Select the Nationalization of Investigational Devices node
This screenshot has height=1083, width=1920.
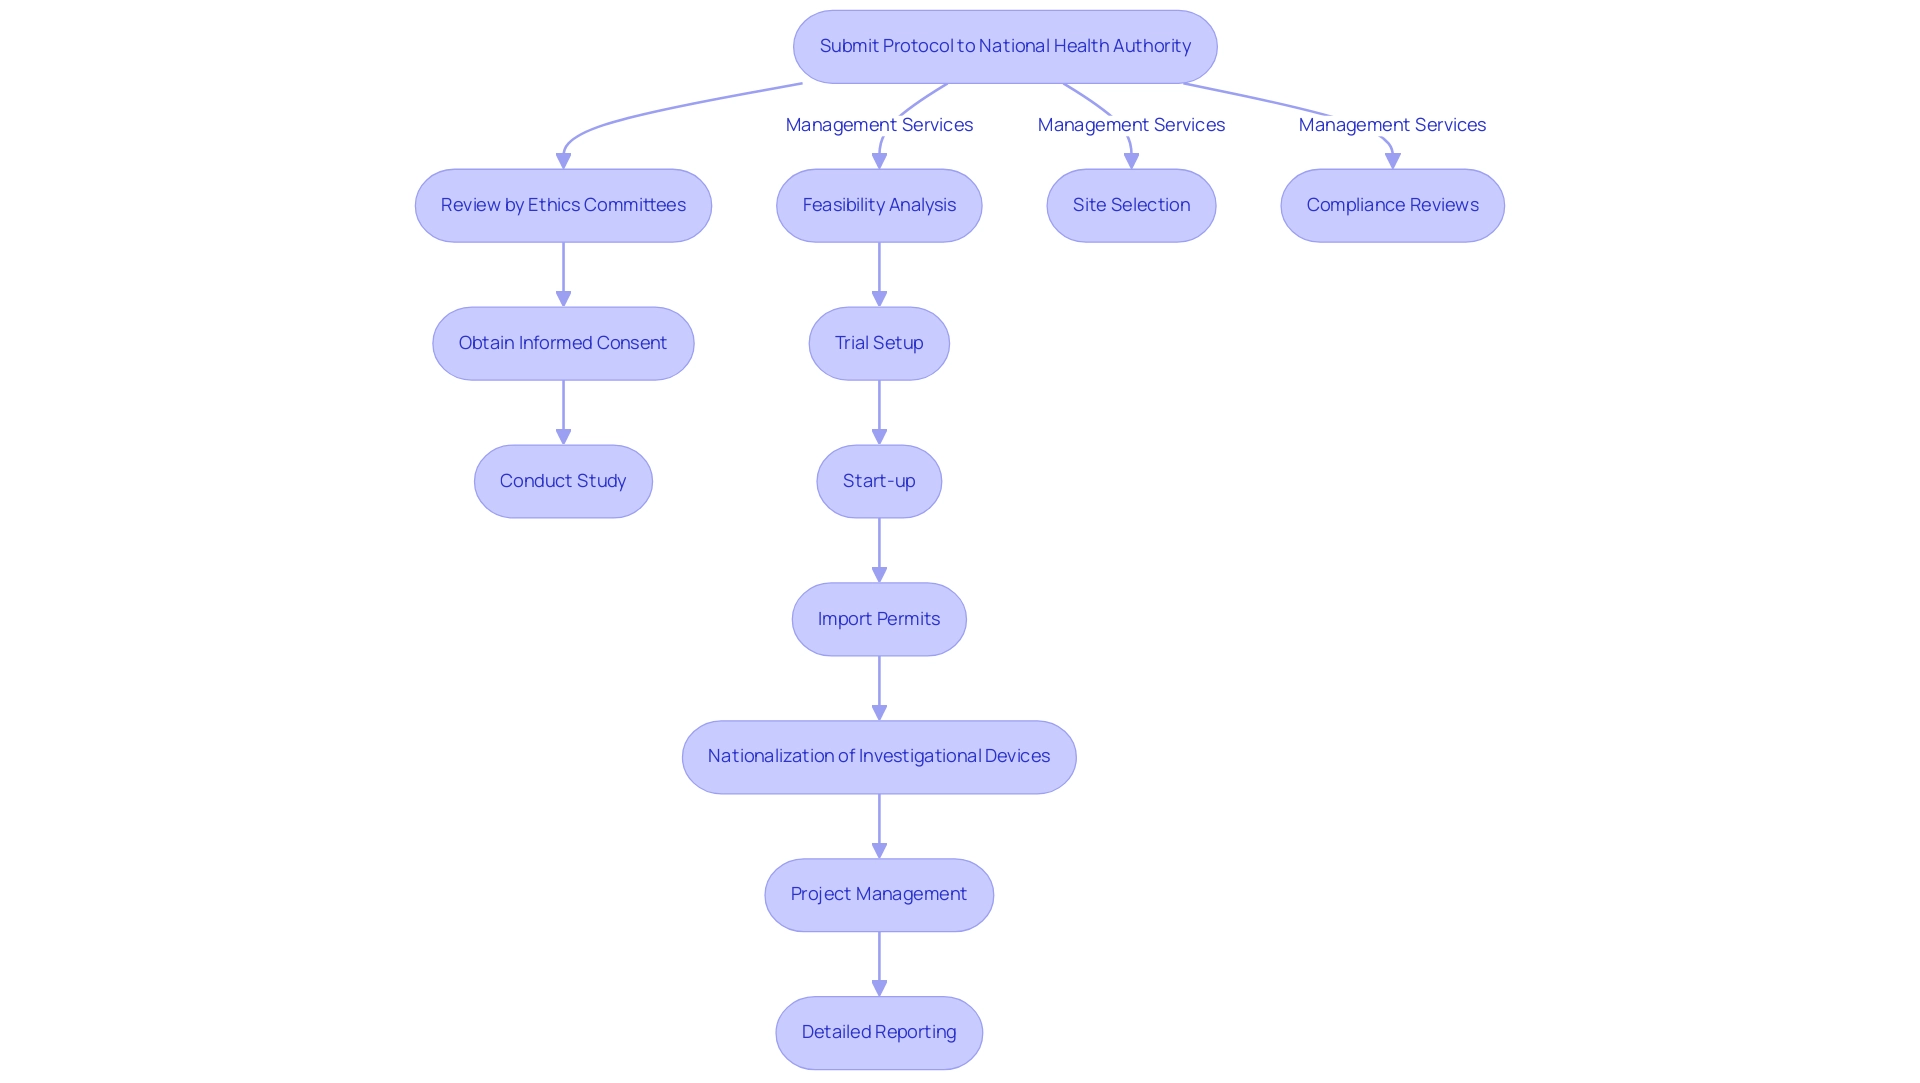tap(880, 755)
